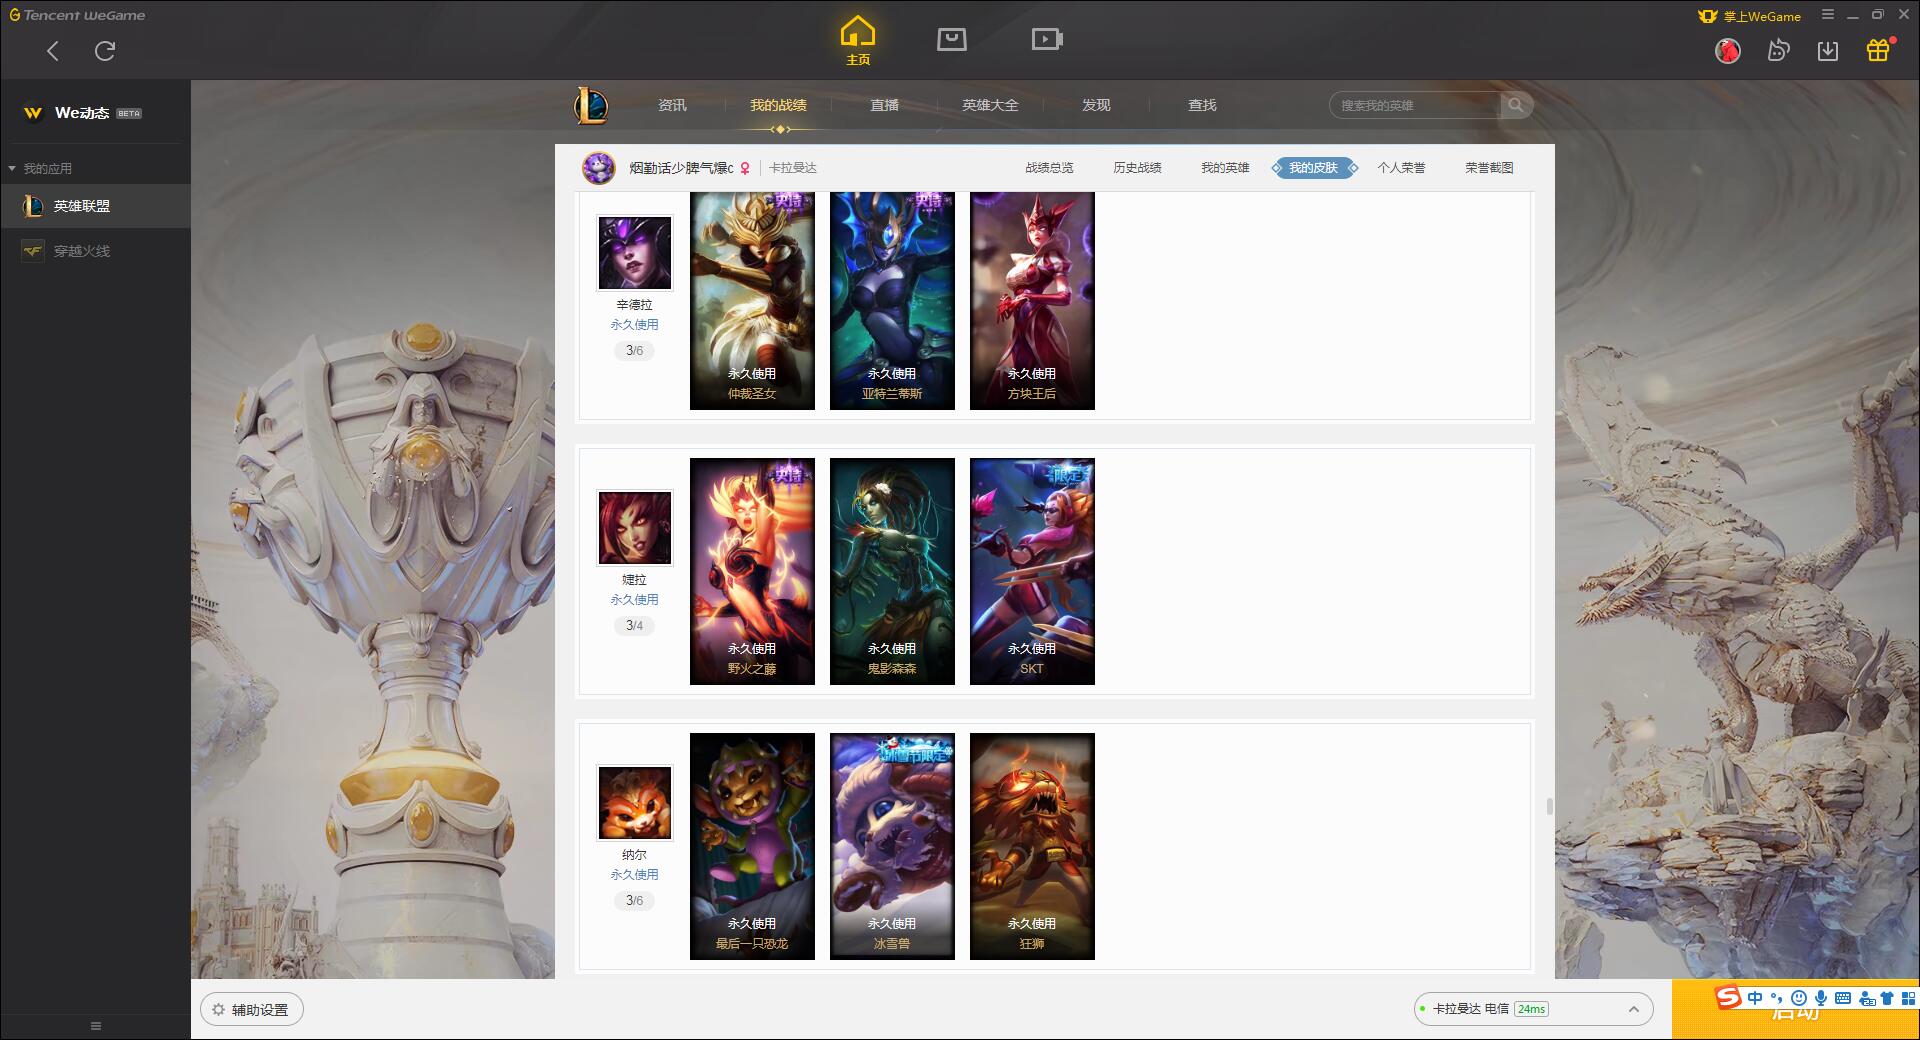Open the 查找 tab
1920x1040 pixels.
coord(1202,105)
